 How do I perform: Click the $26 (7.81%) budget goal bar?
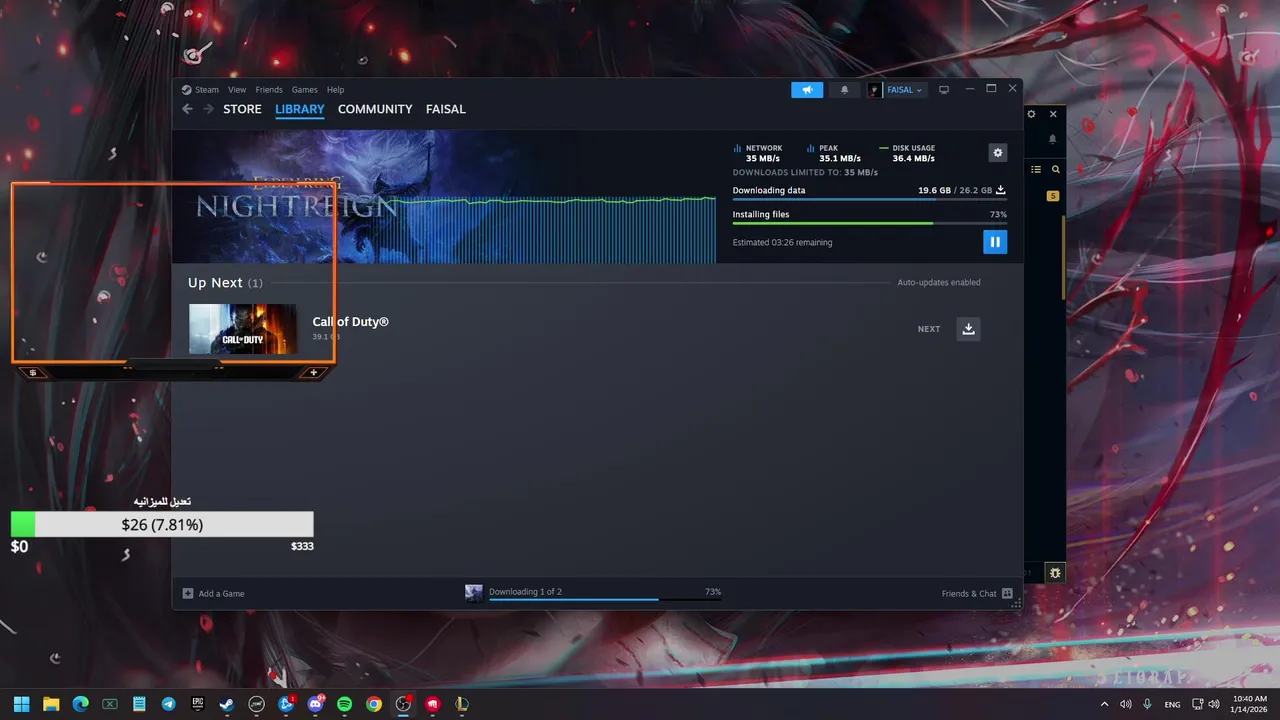click(162, 524)
